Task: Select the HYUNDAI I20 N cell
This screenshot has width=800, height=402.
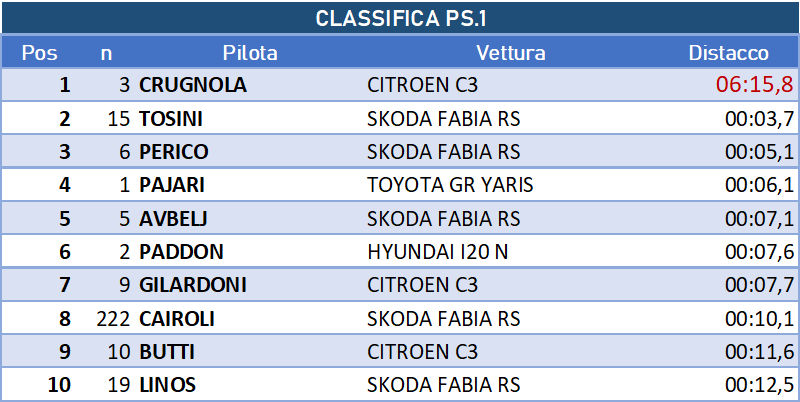Action: 437,252
